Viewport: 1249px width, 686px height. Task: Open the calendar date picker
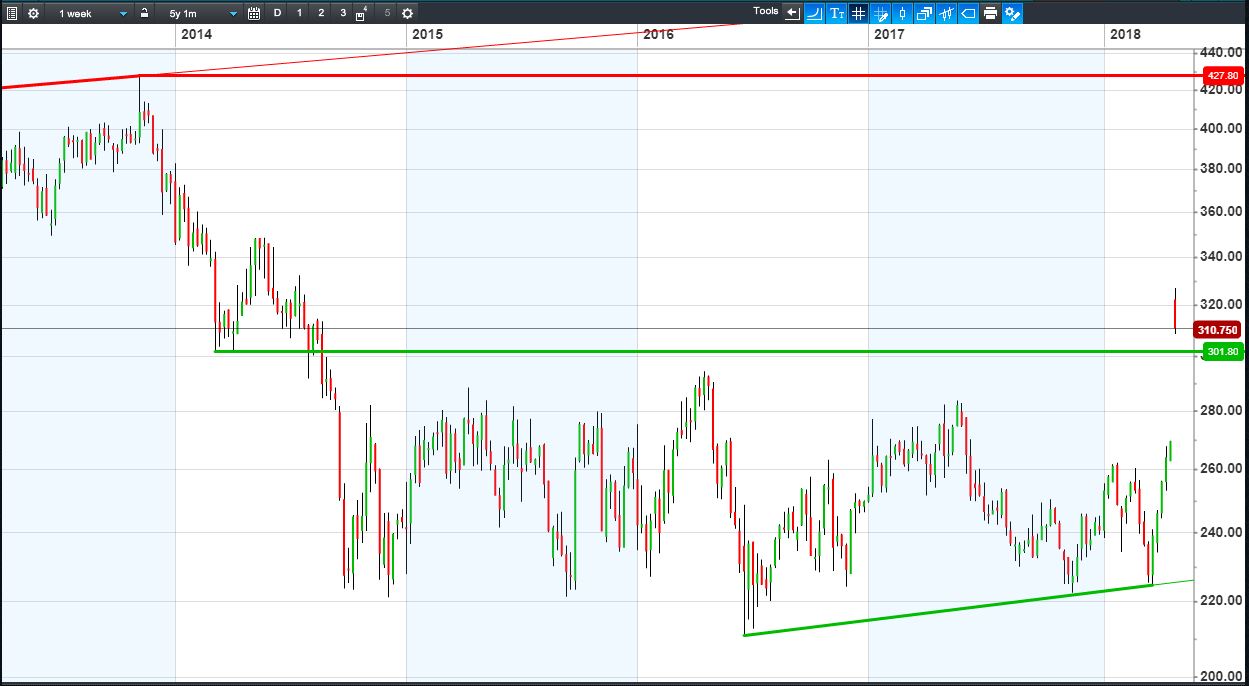254,14
